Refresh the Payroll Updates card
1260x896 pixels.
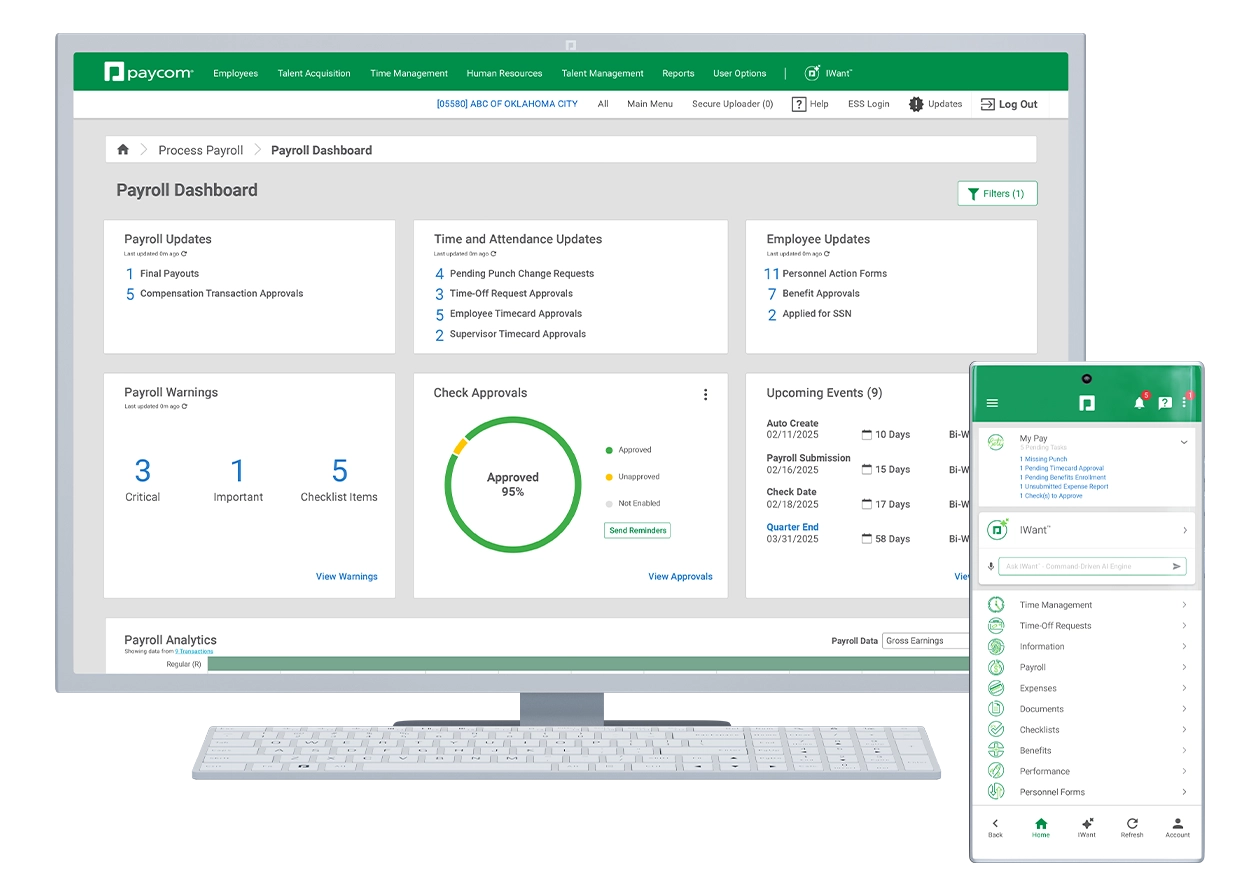[184, 254]
